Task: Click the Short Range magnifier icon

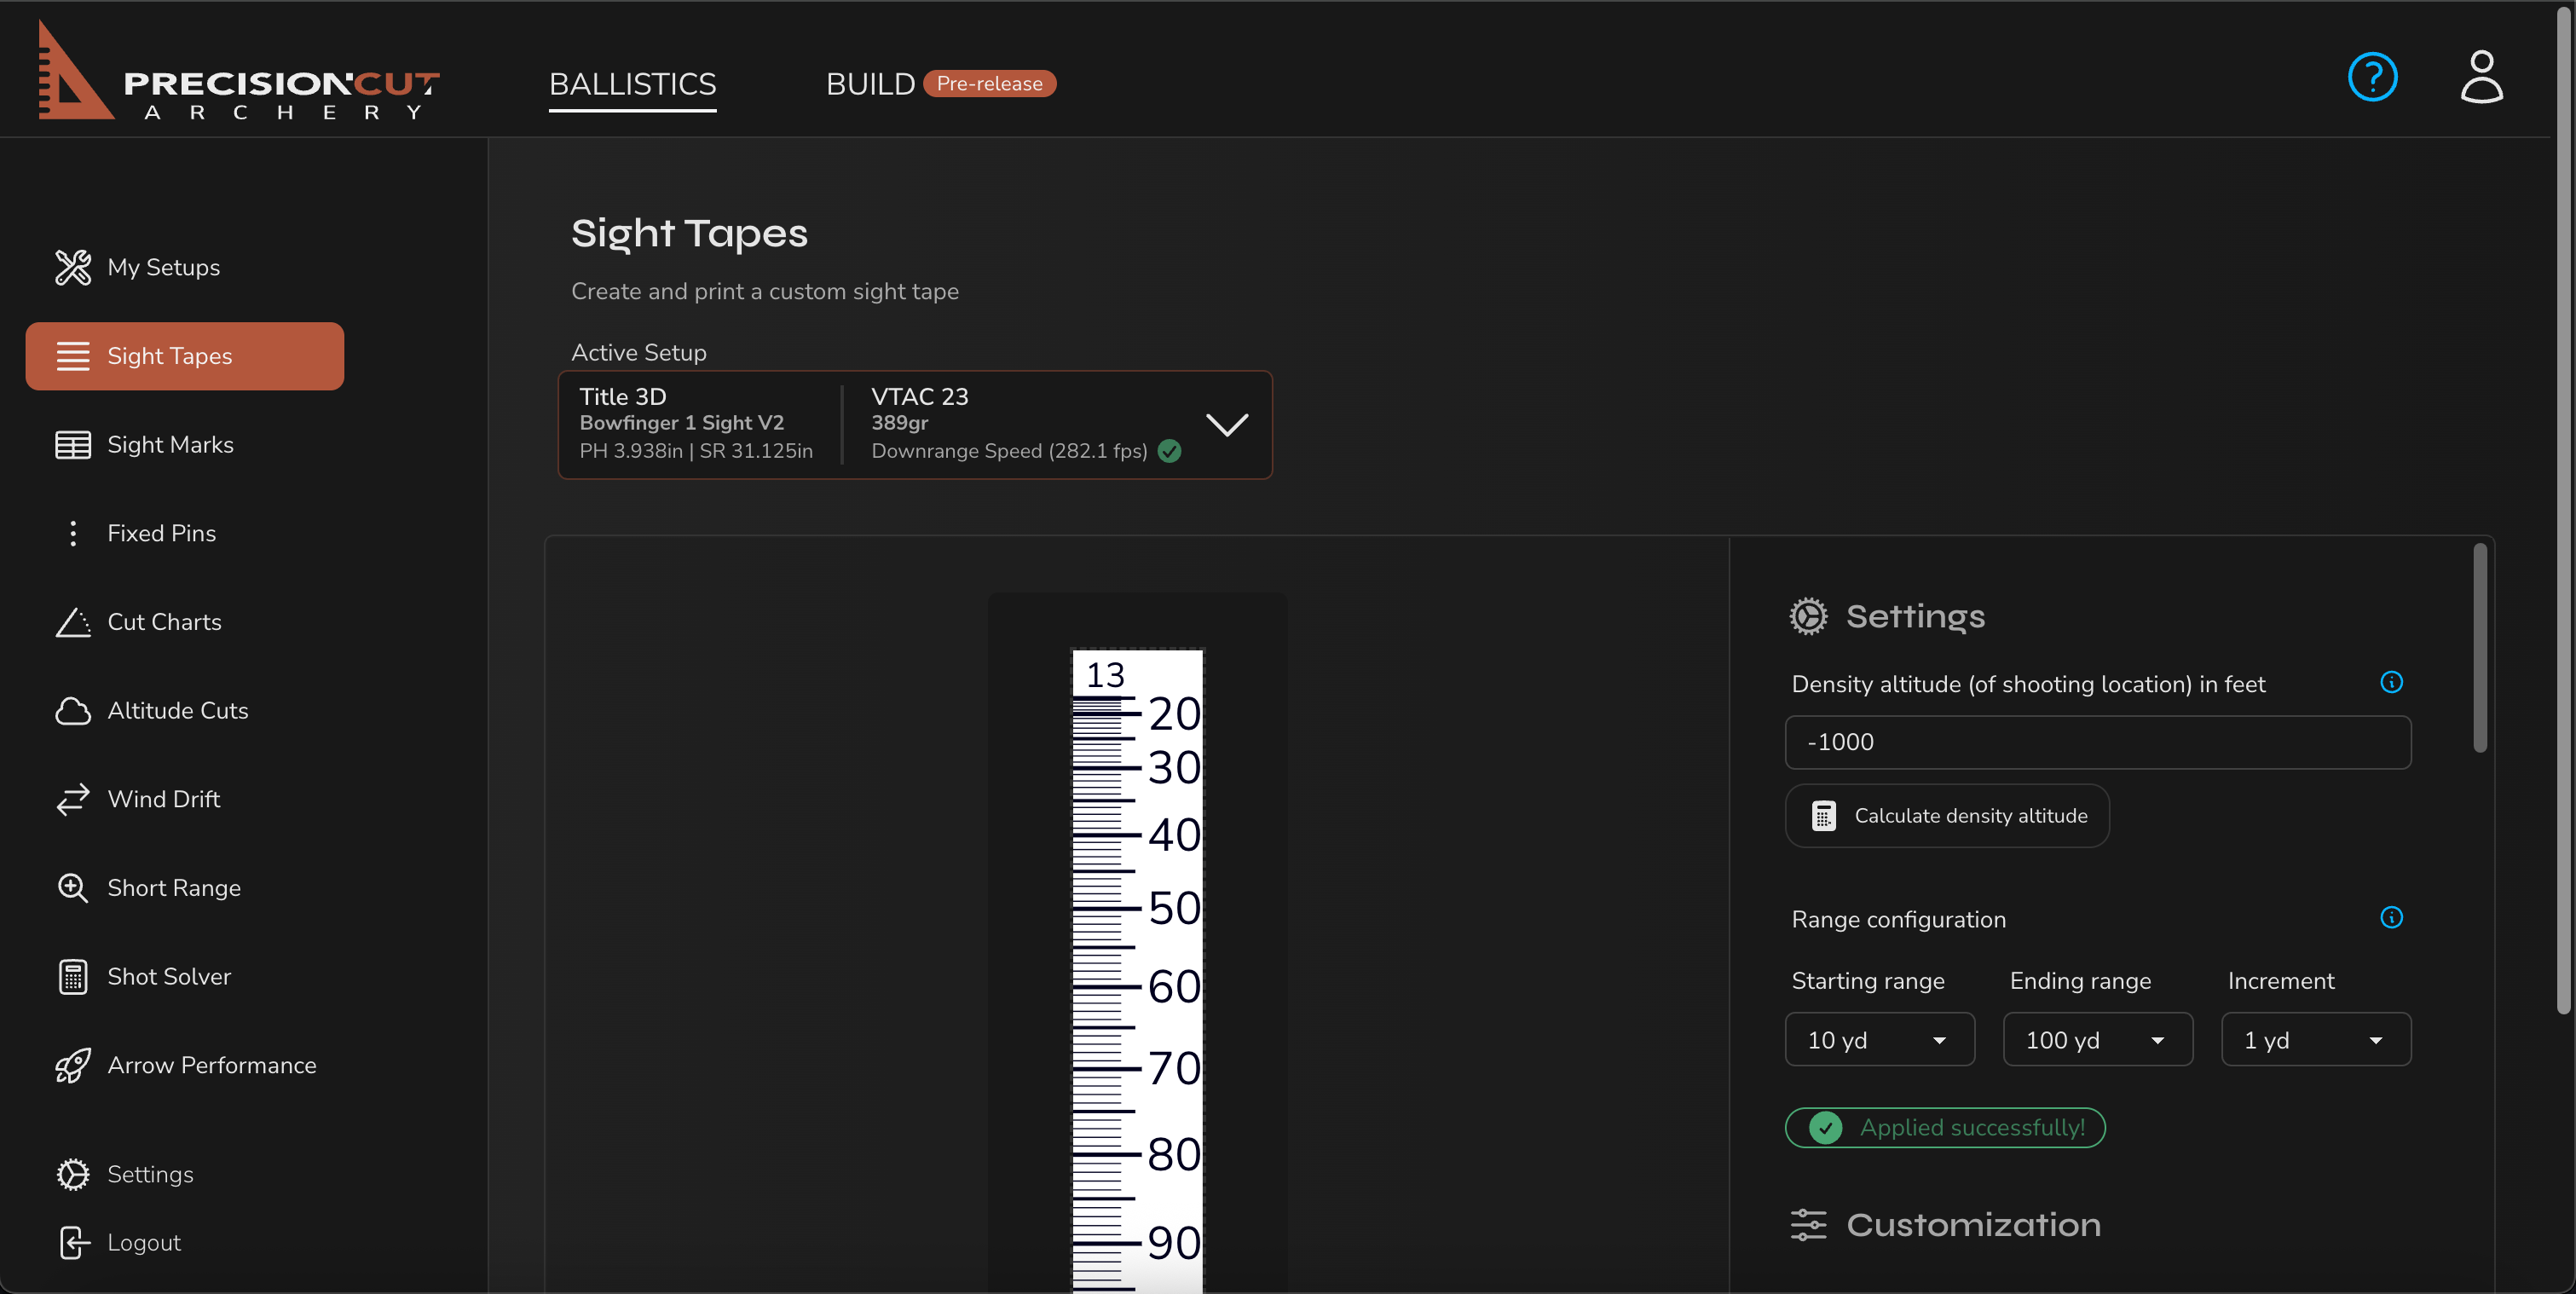Action: coord(73,888)
